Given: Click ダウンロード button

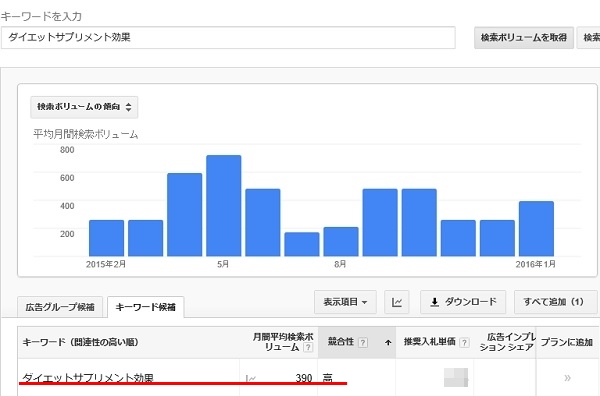Looking at the screenshot, I should pos(463,302).
